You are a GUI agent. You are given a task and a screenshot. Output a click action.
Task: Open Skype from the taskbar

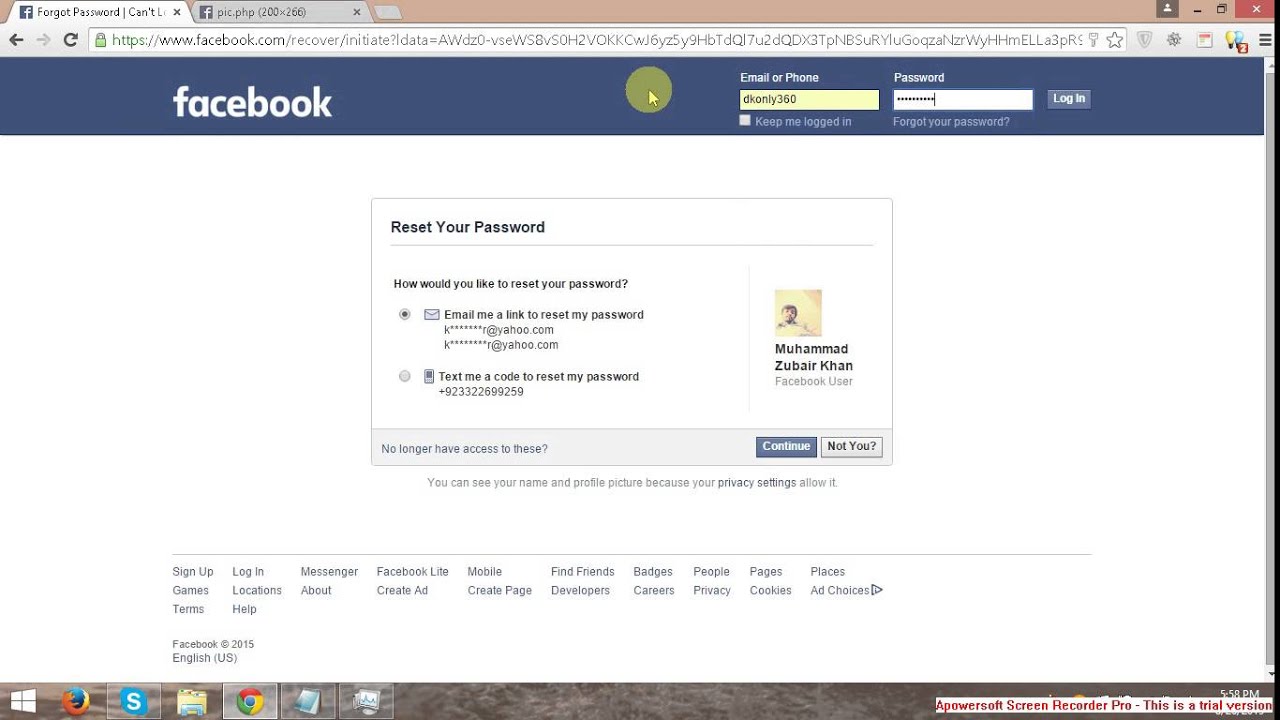tap(133, 702)
